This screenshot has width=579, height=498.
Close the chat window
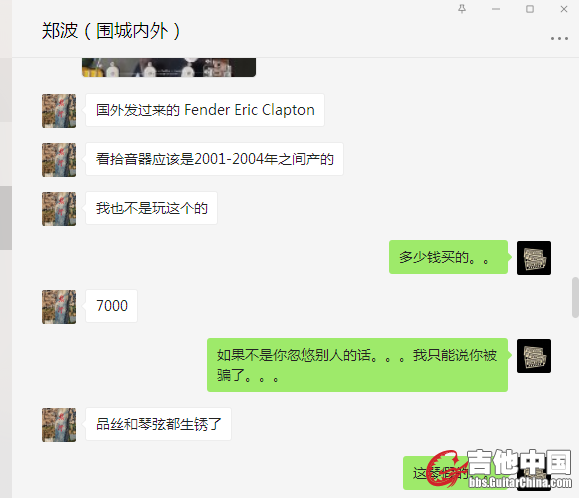click(563, 9)
